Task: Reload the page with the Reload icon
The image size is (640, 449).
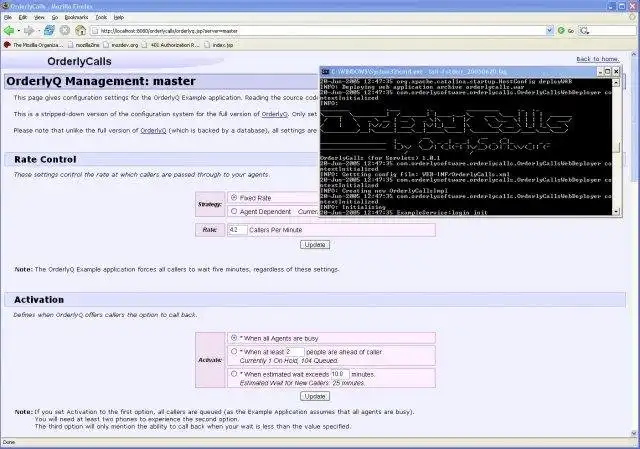Action: 49,30
